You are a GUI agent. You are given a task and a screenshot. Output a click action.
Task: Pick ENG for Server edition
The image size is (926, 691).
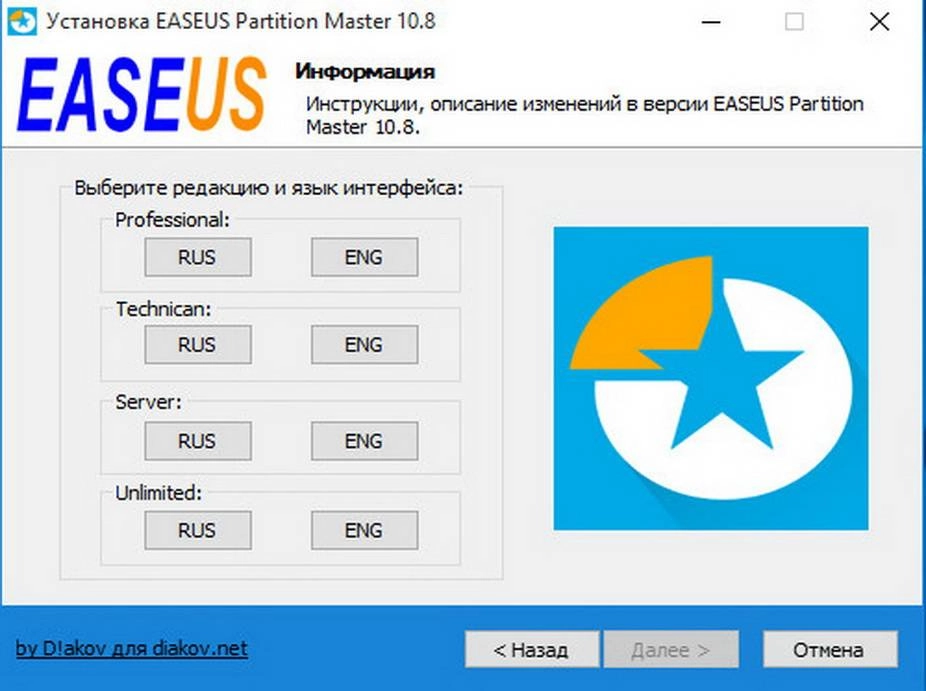tap(364, 441)
